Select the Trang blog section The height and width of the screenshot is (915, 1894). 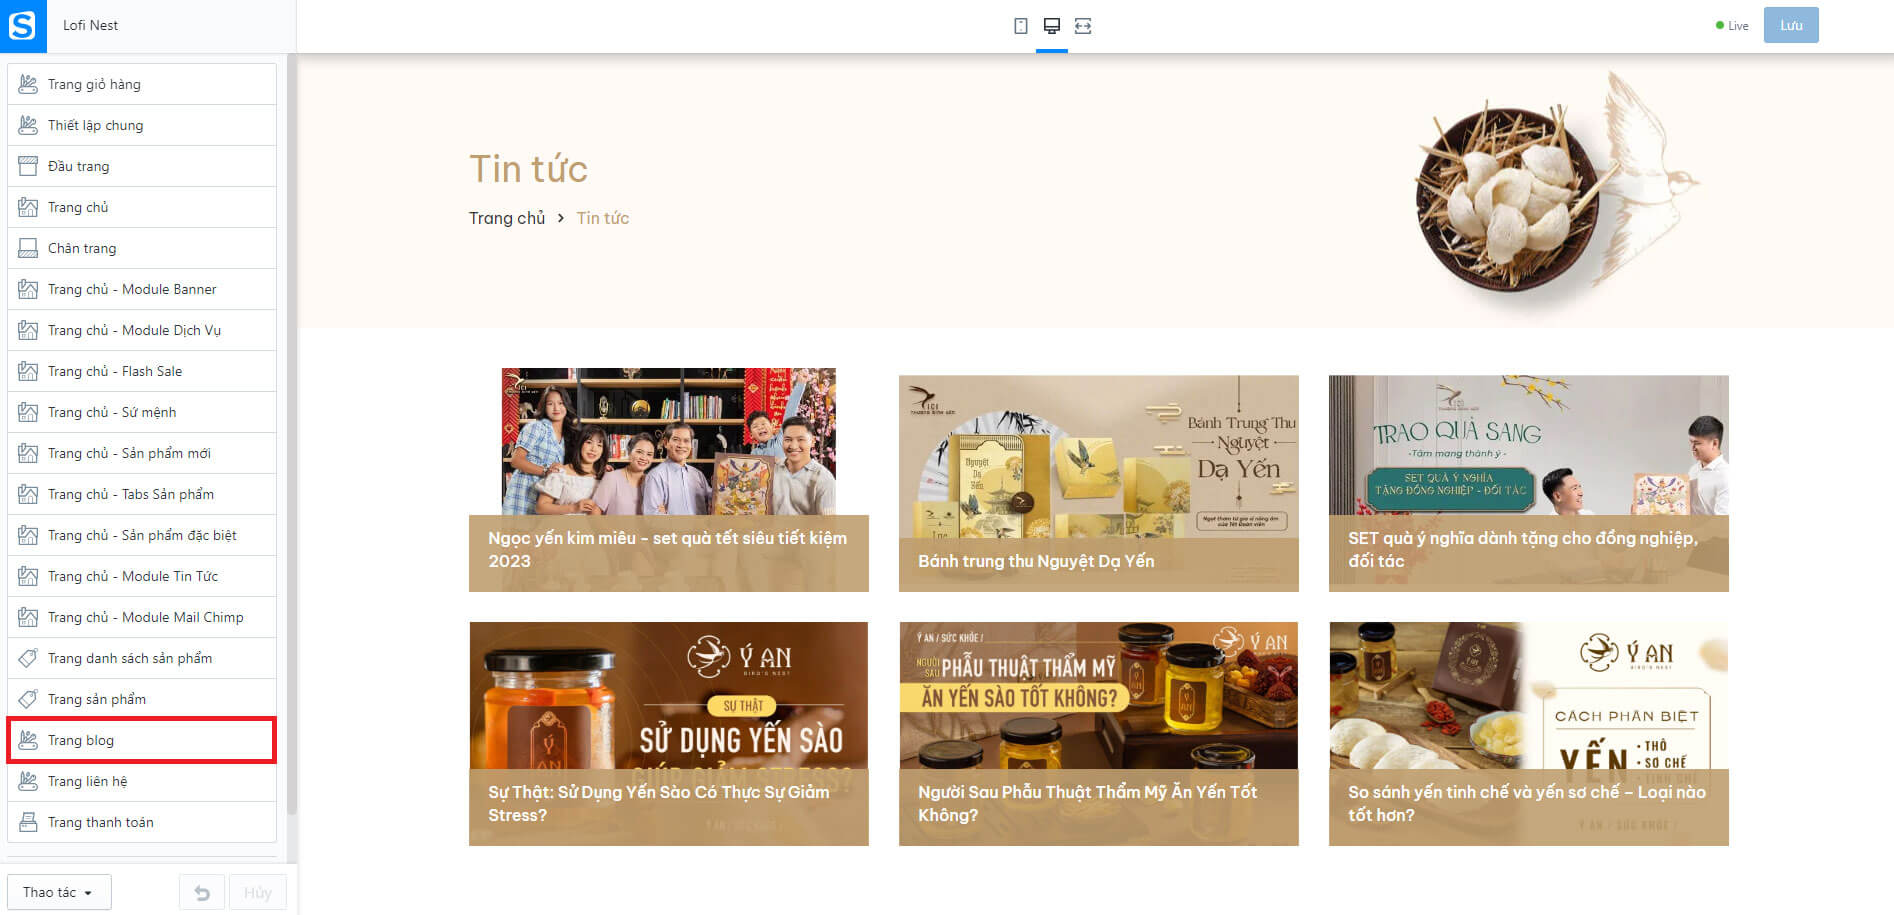point(142,740)
